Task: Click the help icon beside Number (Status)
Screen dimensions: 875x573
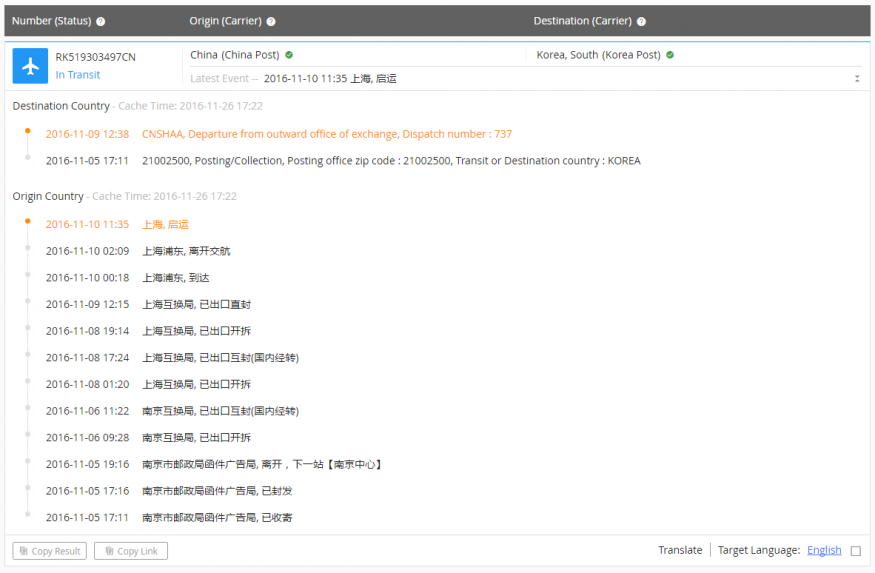Action: pos(100,21)
